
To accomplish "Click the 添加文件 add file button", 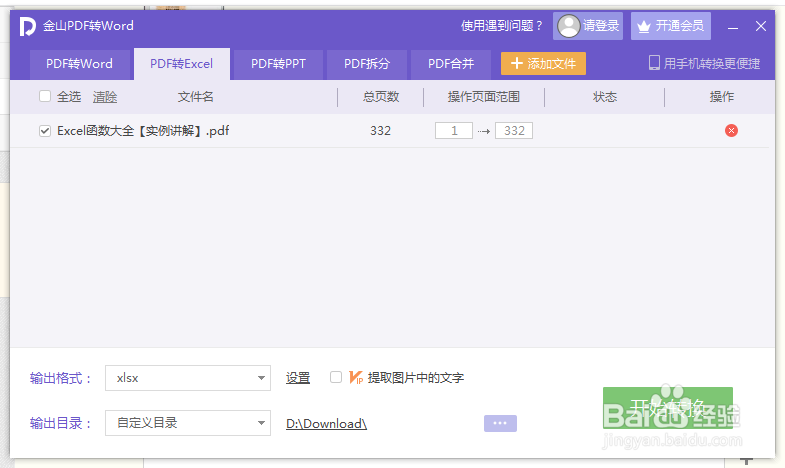I will [x=543, y=64].
